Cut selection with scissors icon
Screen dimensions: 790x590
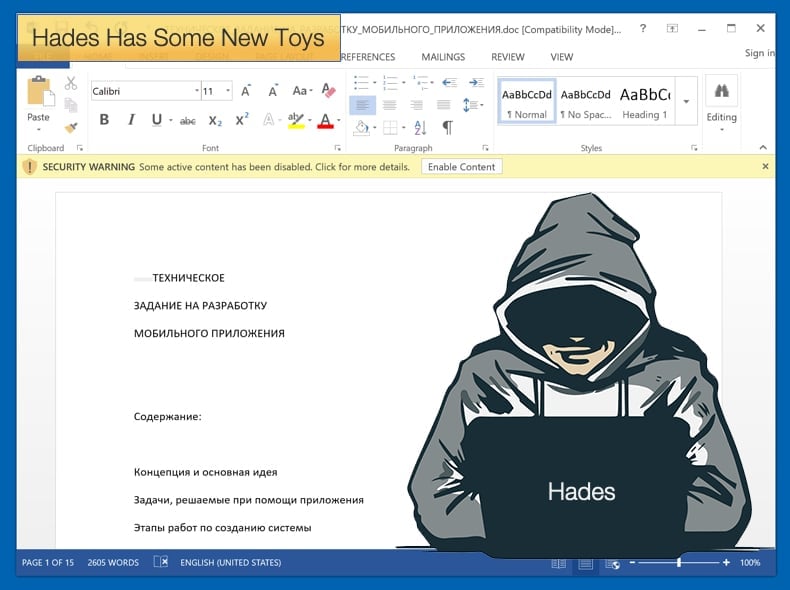pyautogui.click(x=71, y=83)
